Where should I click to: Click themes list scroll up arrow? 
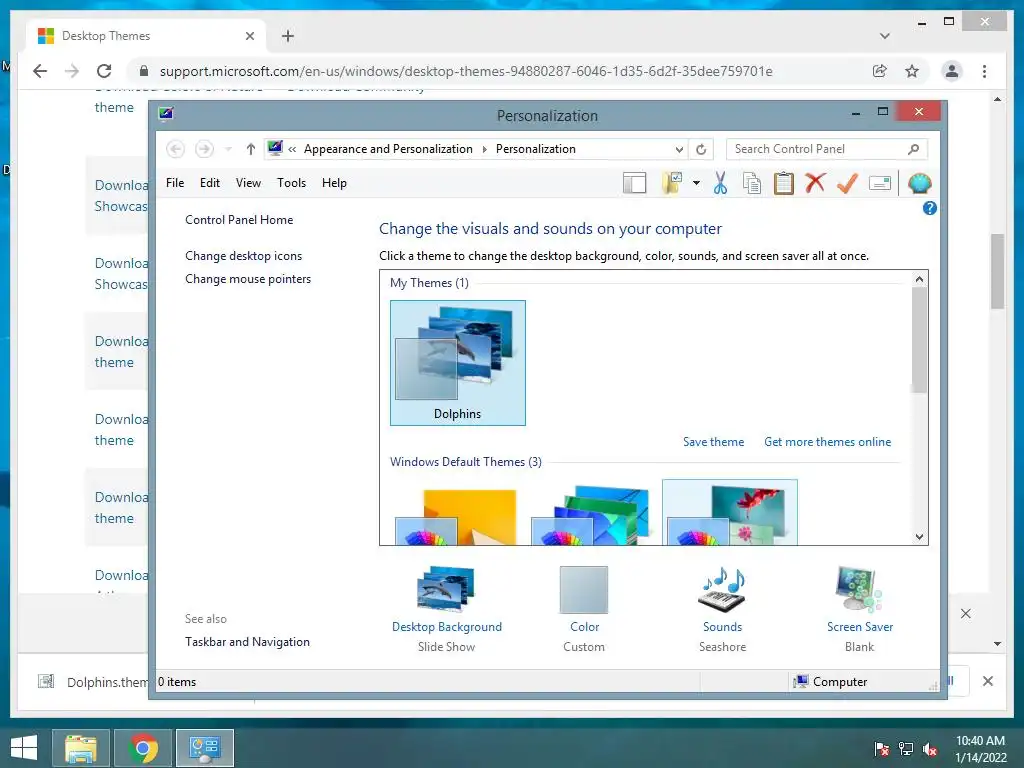920,279
